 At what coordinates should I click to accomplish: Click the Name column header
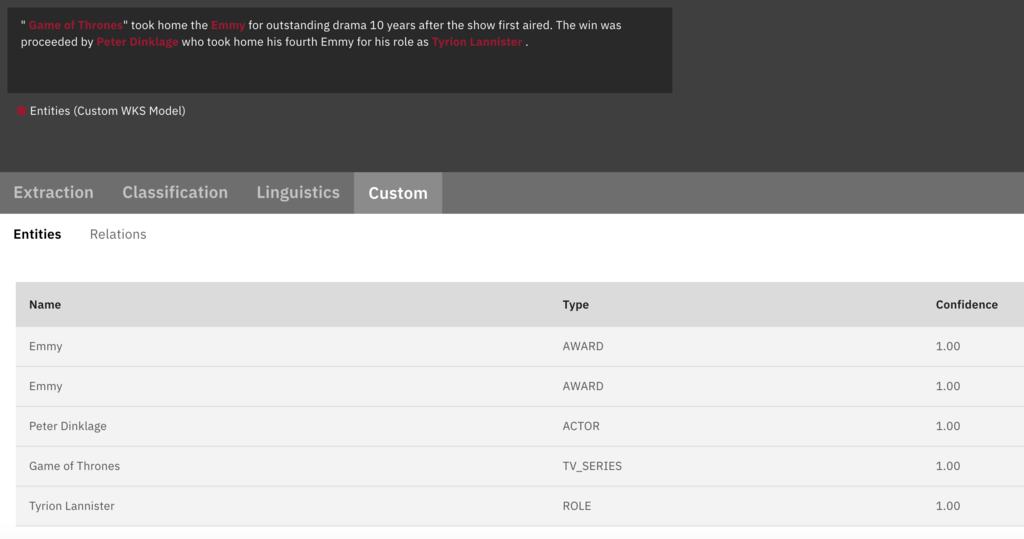pyautogui.click(x=45, y=305)
